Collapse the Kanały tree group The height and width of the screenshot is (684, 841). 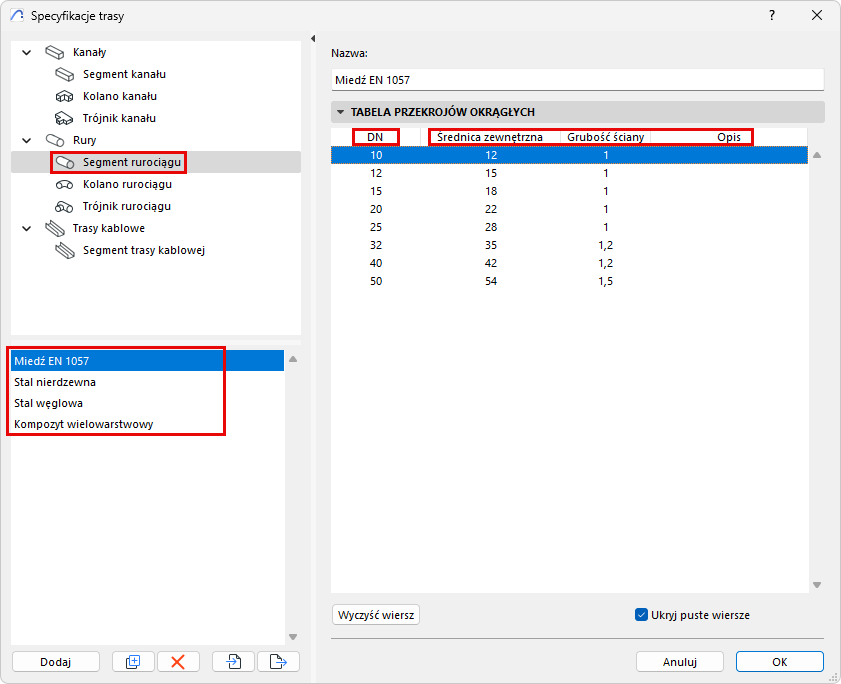click(x=26, y=53)
